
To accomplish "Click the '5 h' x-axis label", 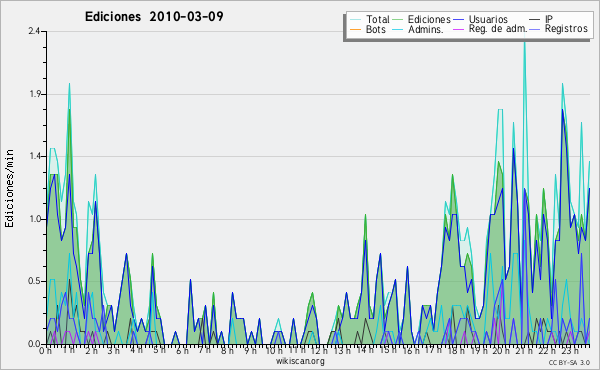I will [159, 350].
